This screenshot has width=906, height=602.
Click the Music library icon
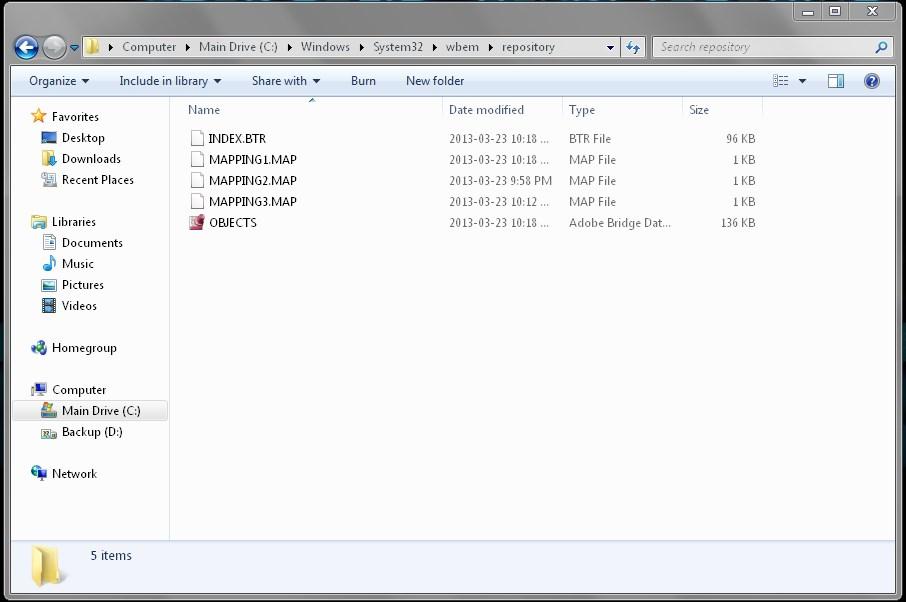coord(49,264)
